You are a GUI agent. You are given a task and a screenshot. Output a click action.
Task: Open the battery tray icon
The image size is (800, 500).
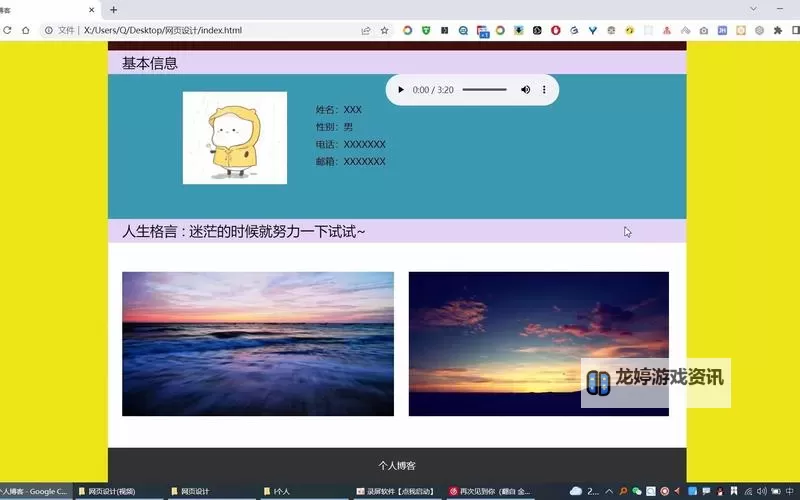tap(776, 491)
